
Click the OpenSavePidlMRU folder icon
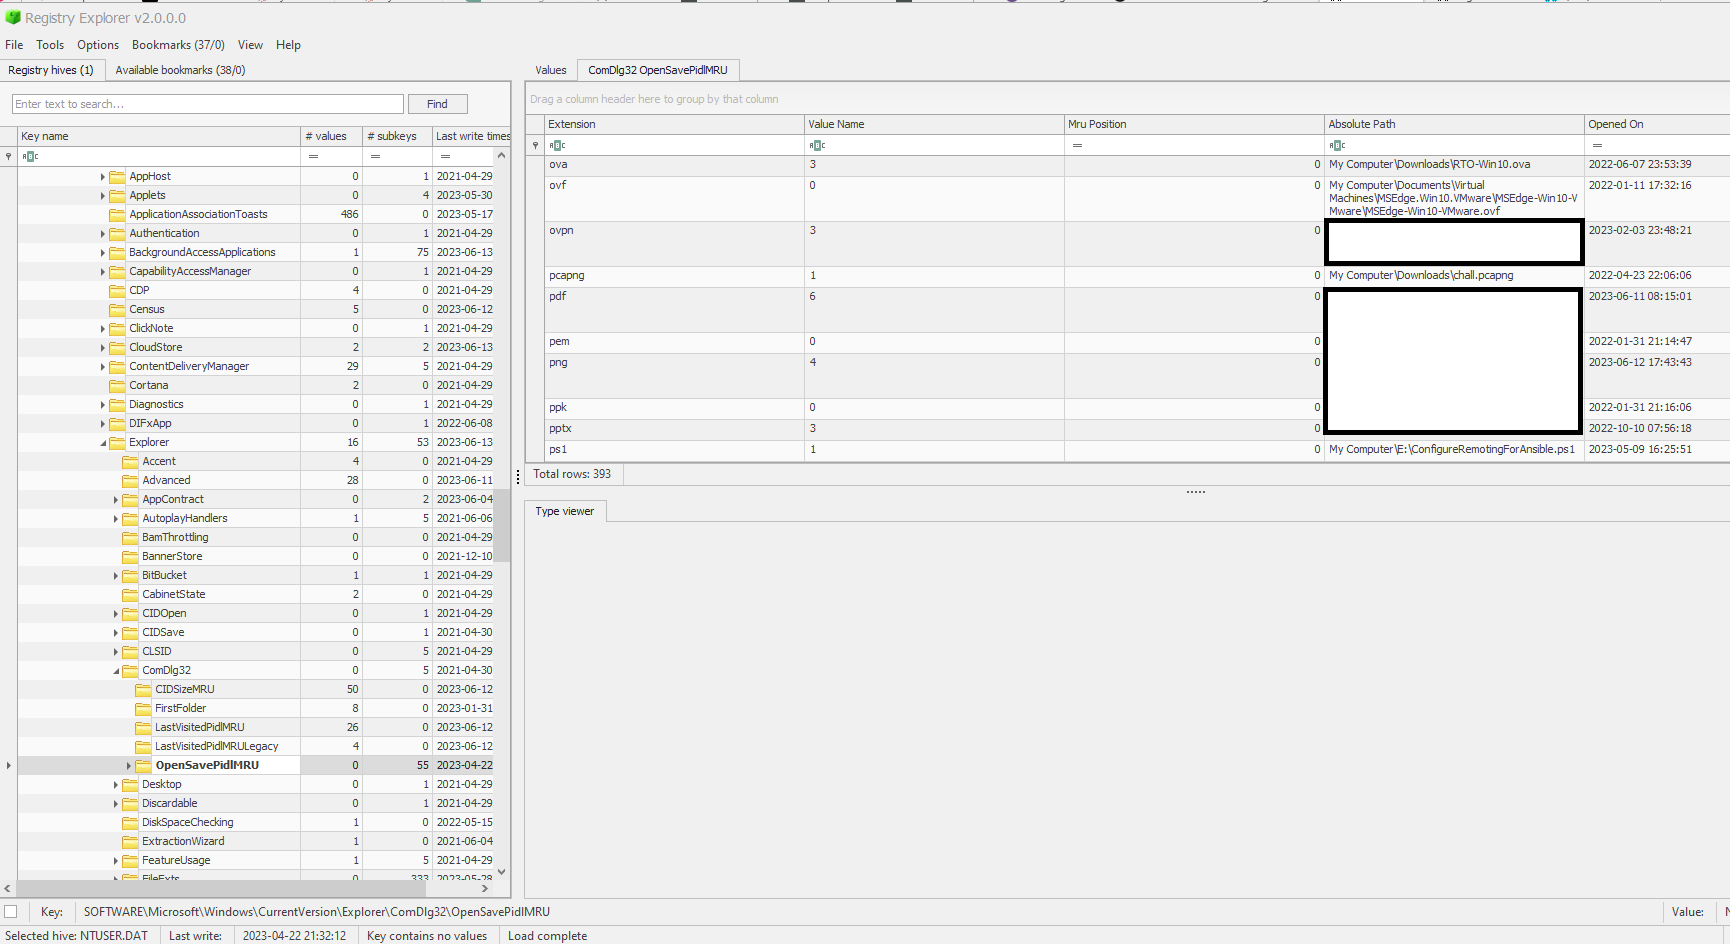click(143, 765)
